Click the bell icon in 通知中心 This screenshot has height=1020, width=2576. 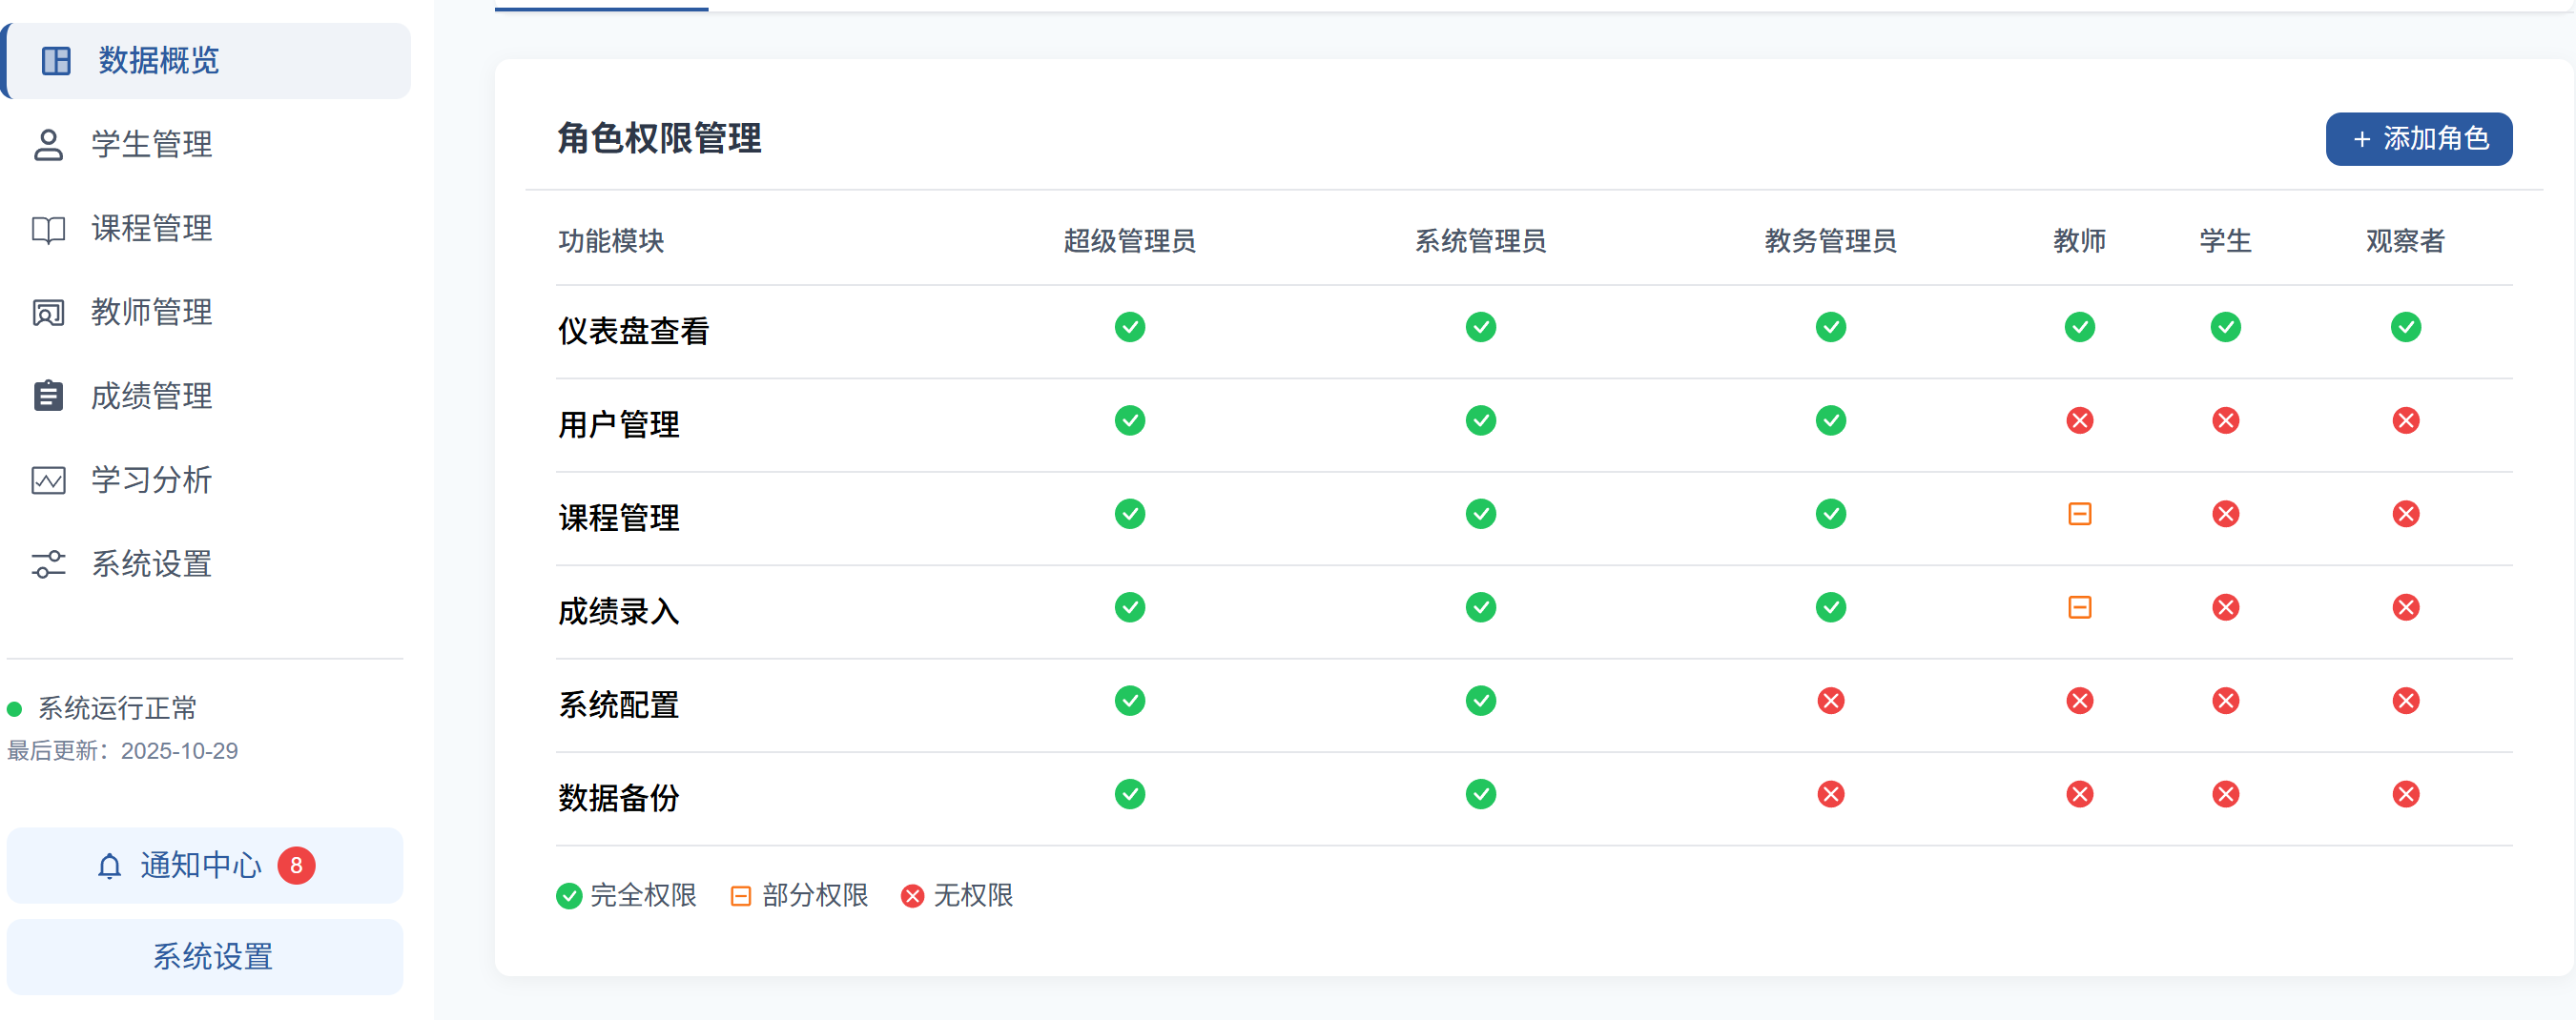(x=111, y=865)
